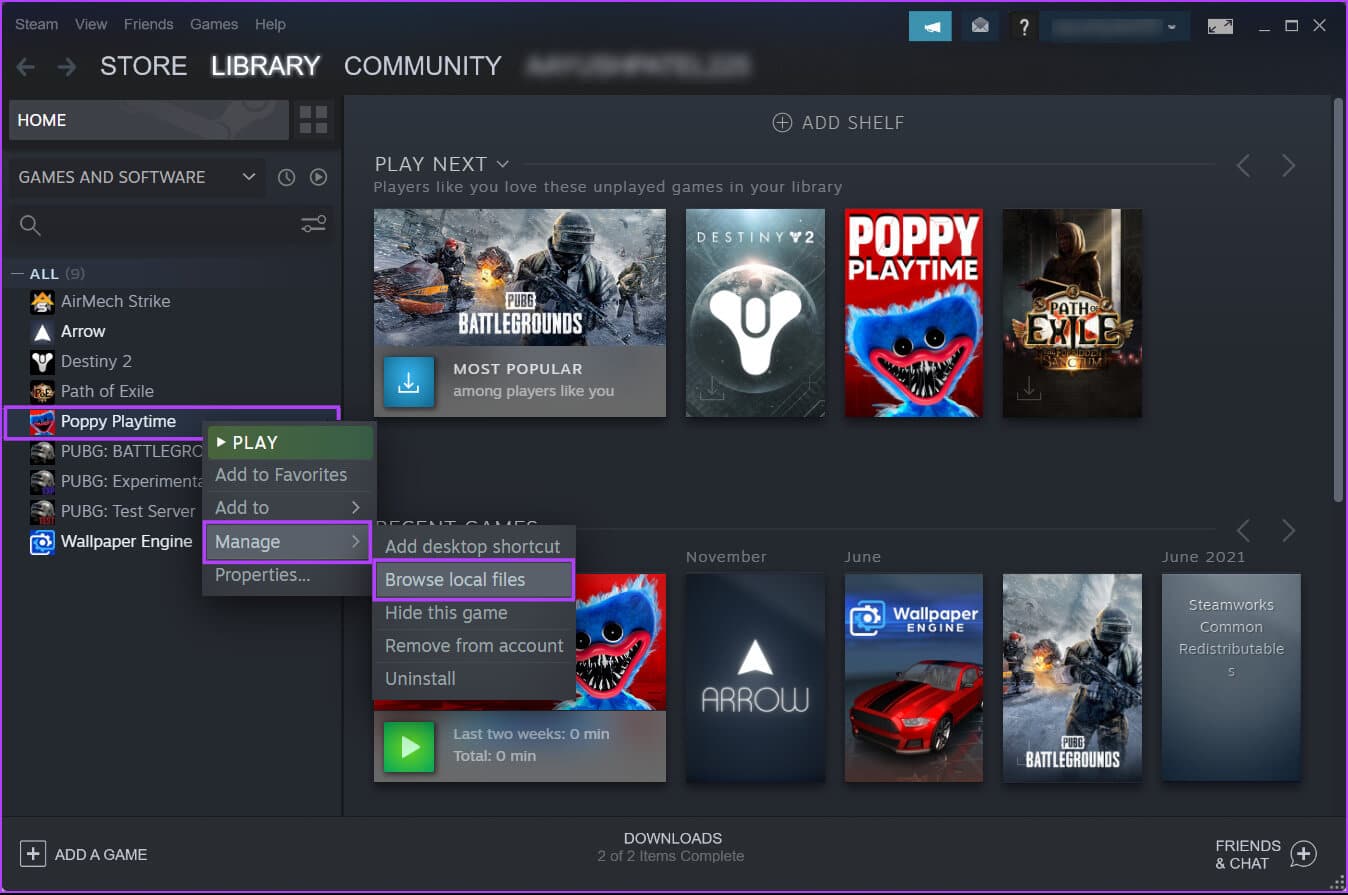
Task: Click the HOME button
Action: pos(148,120)
